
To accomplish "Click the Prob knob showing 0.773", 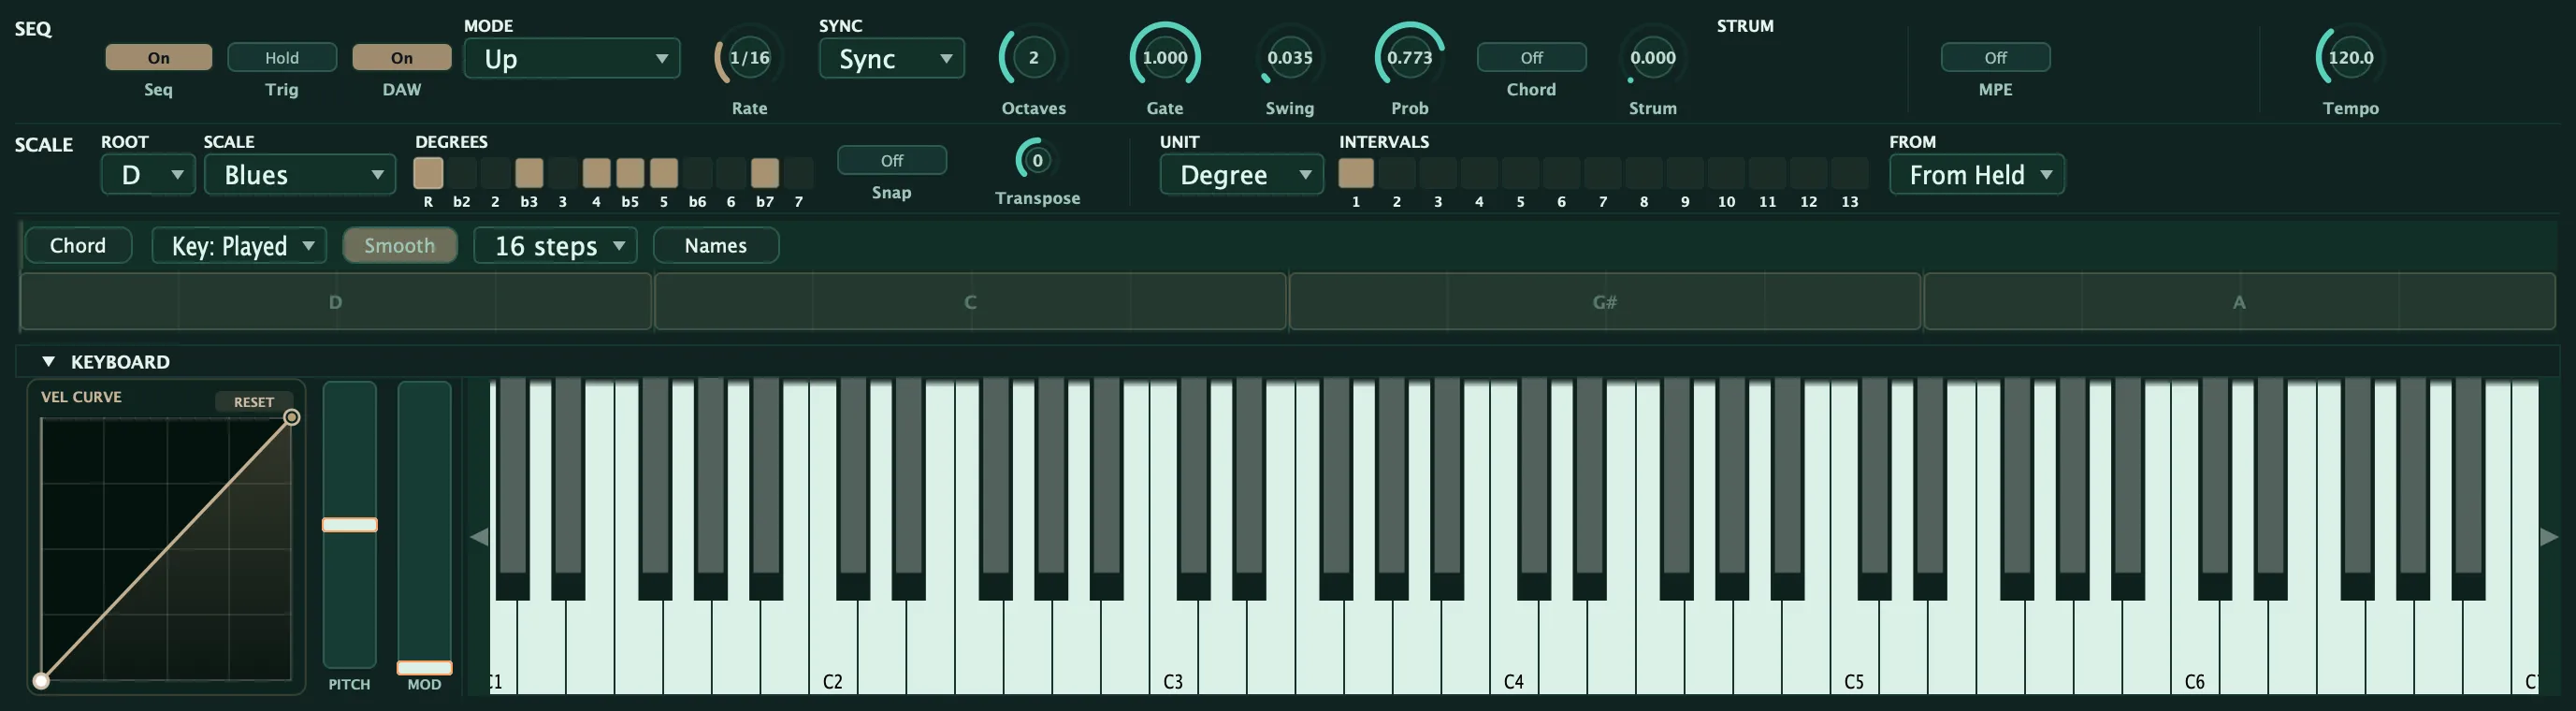I will pos(1409,57).
